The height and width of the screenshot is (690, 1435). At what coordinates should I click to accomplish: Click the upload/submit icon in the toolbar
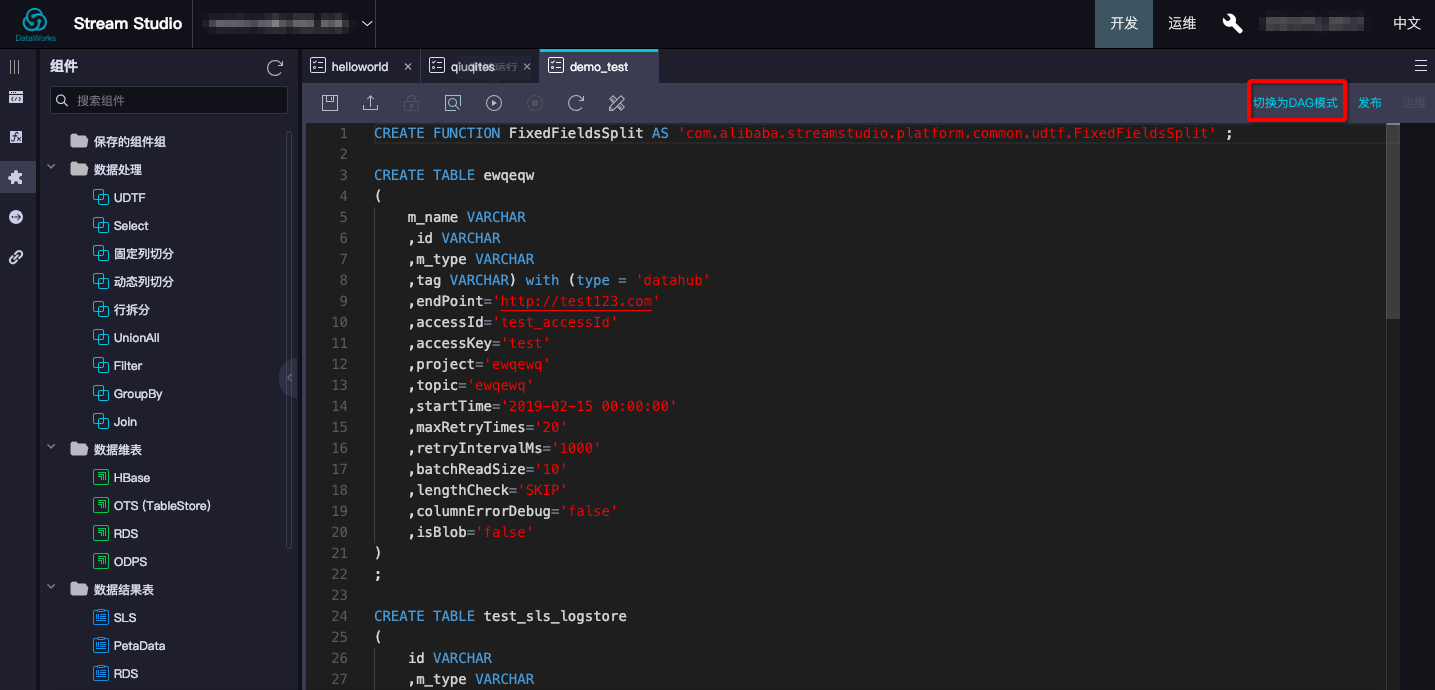pos(370,103)
